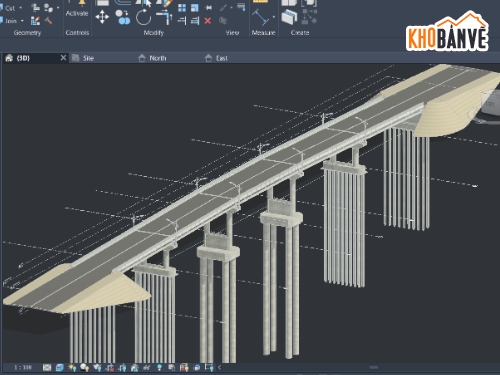Click the Modify panel title
Viewport: 500px width, 375px height.
click(x=154, y=33)
